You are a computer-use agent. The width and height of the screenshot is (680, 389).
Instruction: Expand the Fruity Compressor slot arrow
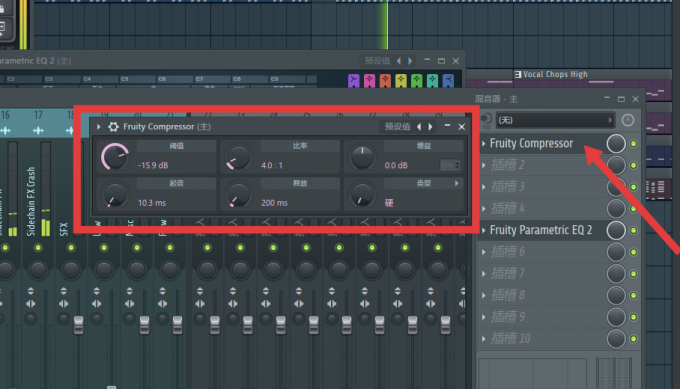click(484, 144)
